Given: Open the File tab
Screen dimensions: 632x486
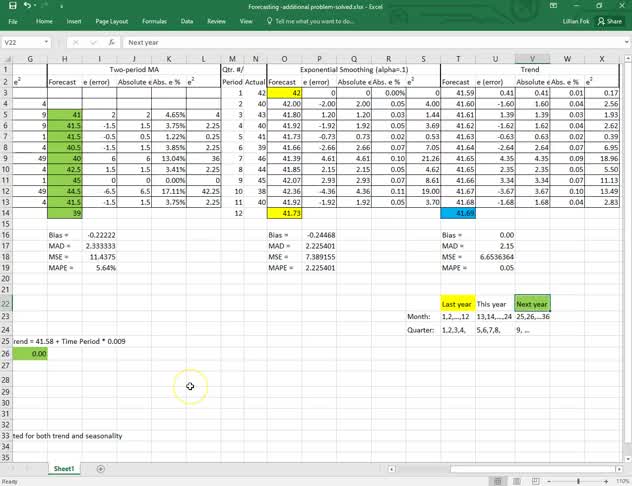Looking at the screenshot, I should [x=13, y=20].
